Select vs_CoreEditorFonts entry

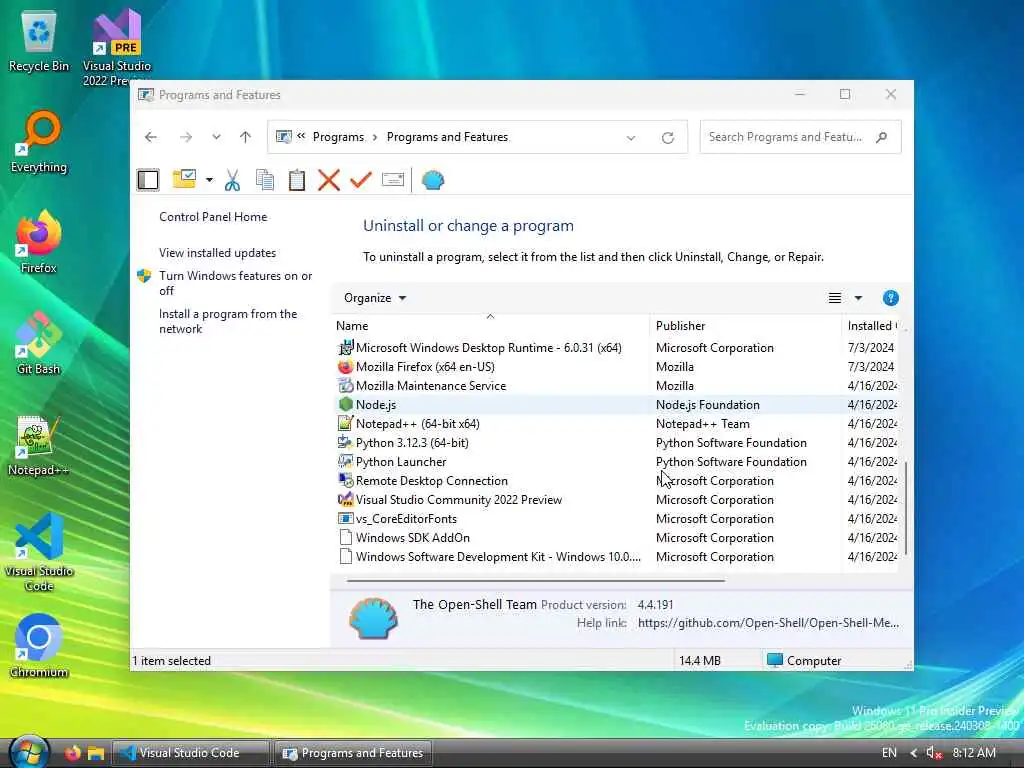pyautogui.click(x=616, y=519)
